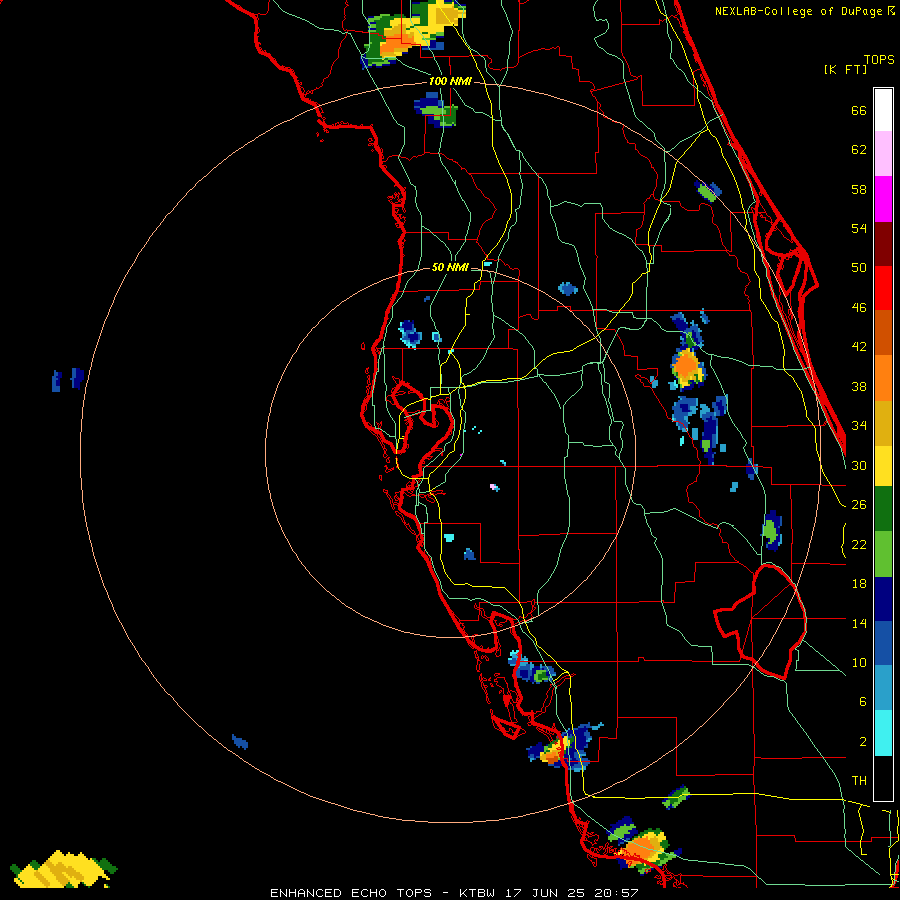900x900 pixels.
Task: Click the bright red legend color band
Action: click(x=883, y=288)
